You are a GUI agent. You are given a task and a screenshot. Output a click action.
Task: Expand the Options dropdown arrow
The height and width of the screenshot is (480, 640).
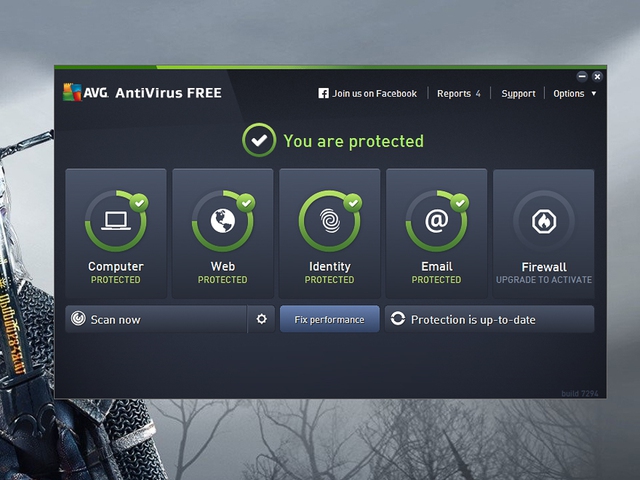click(594, 93)
